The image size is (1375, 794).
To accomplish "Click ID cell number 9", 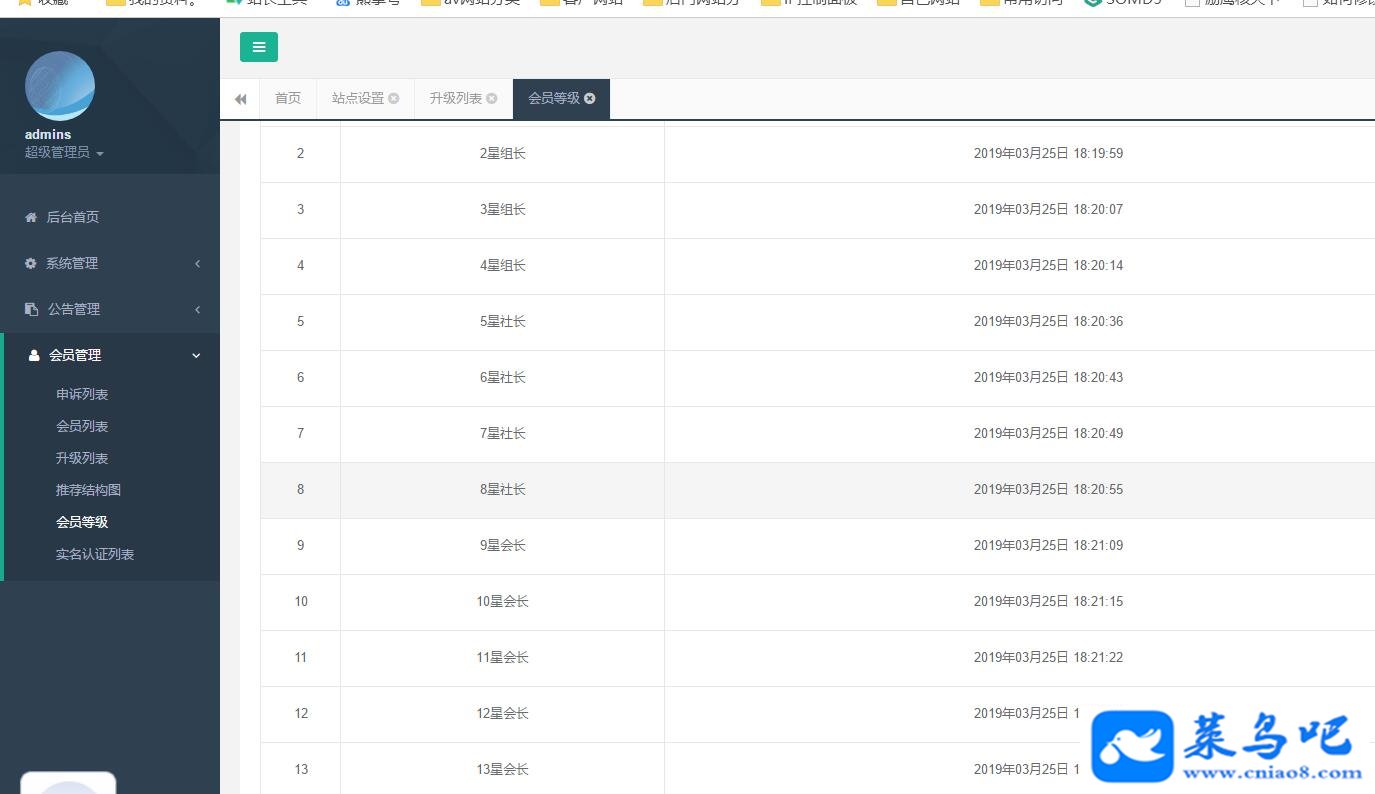I will pos(301,546).
